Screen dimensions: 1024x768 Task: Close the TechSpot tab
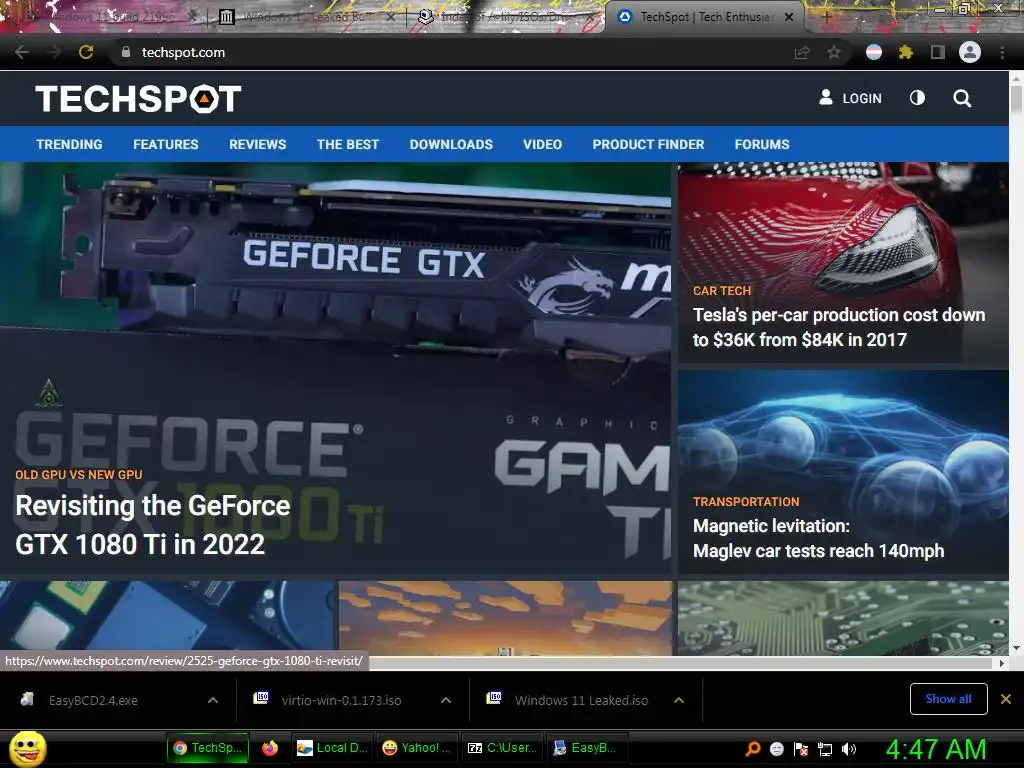coord(789,17)
